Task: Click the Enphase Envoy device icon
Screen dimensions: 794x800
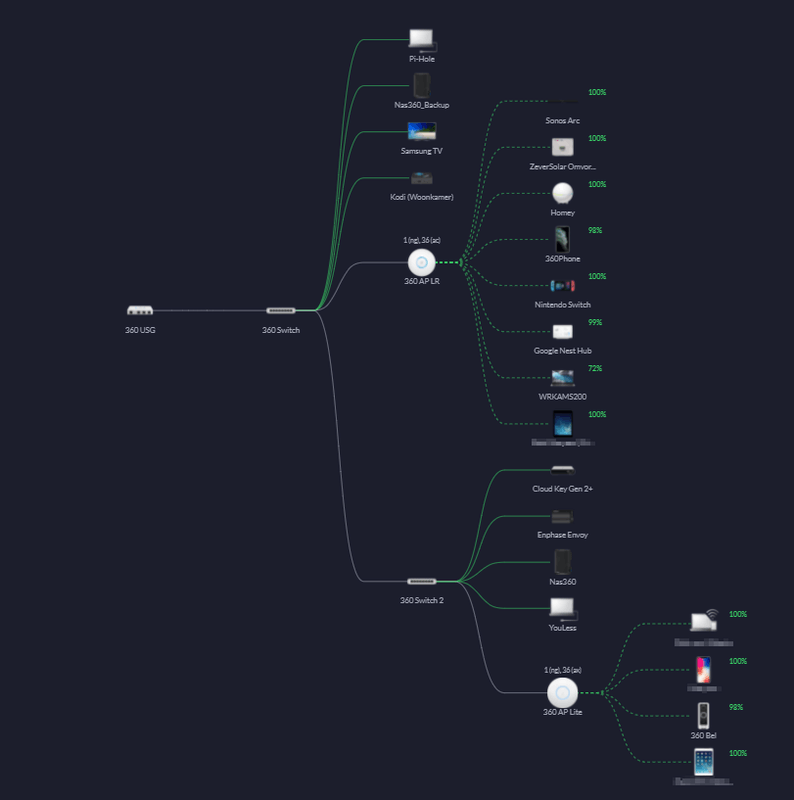Action: (x=562, y=517)
